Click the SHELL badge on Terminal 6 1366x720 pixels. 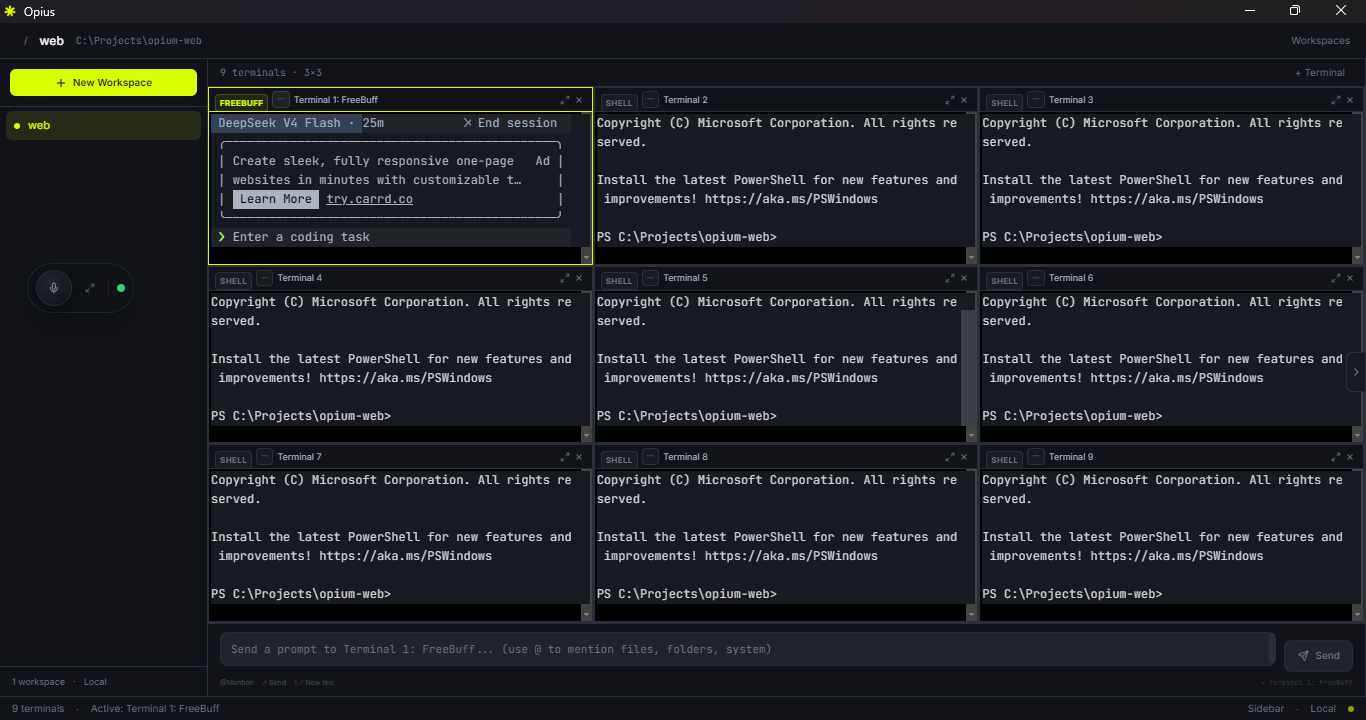point(1004,281)
